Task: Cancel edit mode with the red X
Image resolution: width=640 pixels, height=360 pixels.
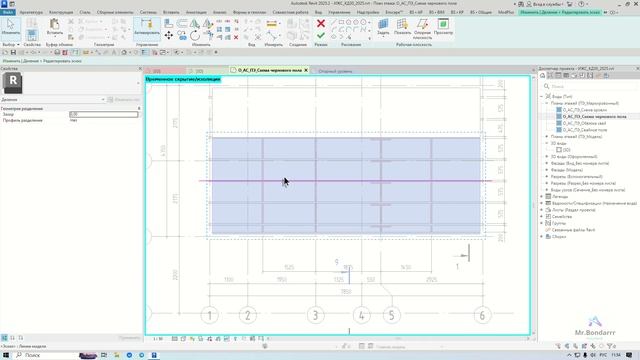Action: pyautogui.click(x=321, y=24)
